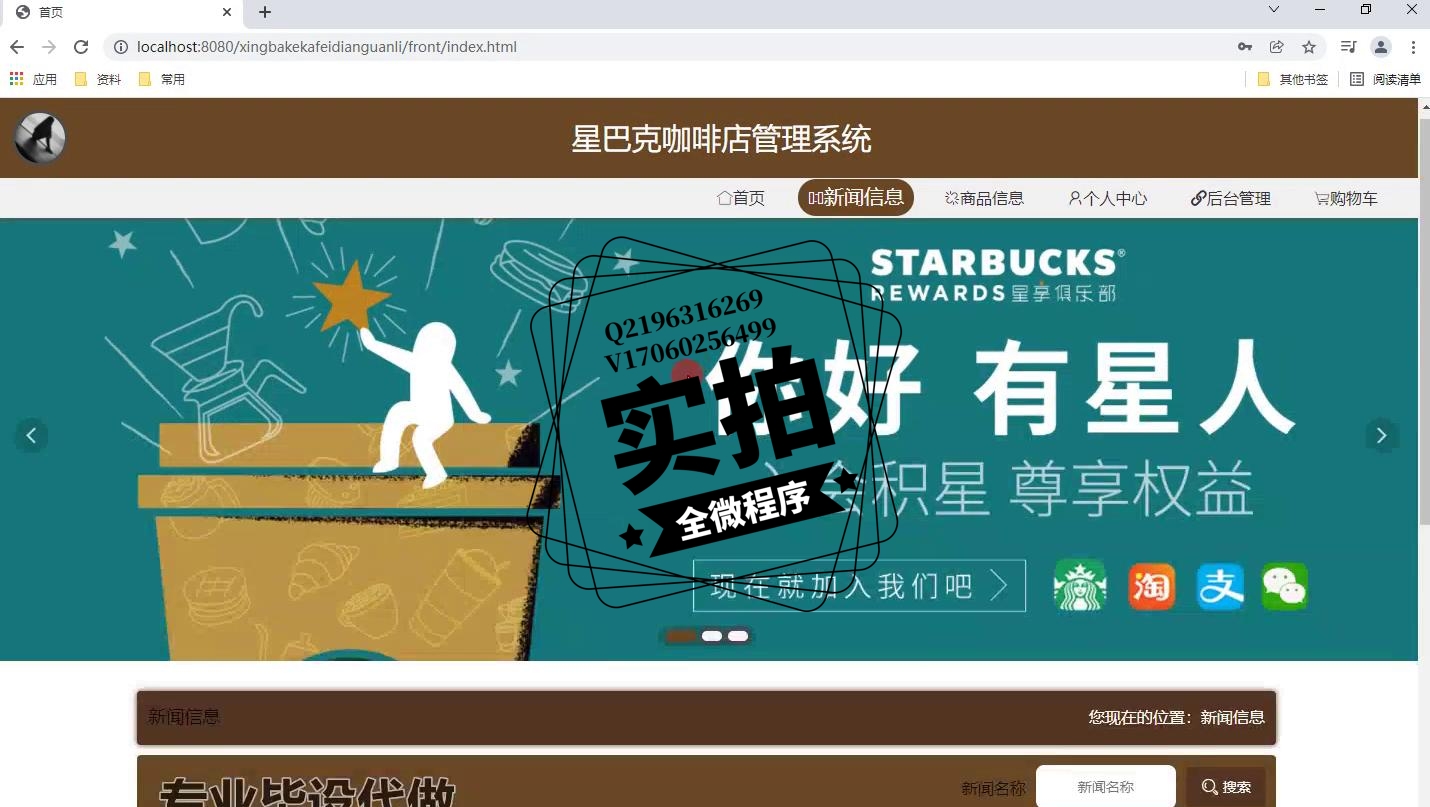
Task: Show previous carousel slide
Action: pyautogui.click(x=31, y=435)
